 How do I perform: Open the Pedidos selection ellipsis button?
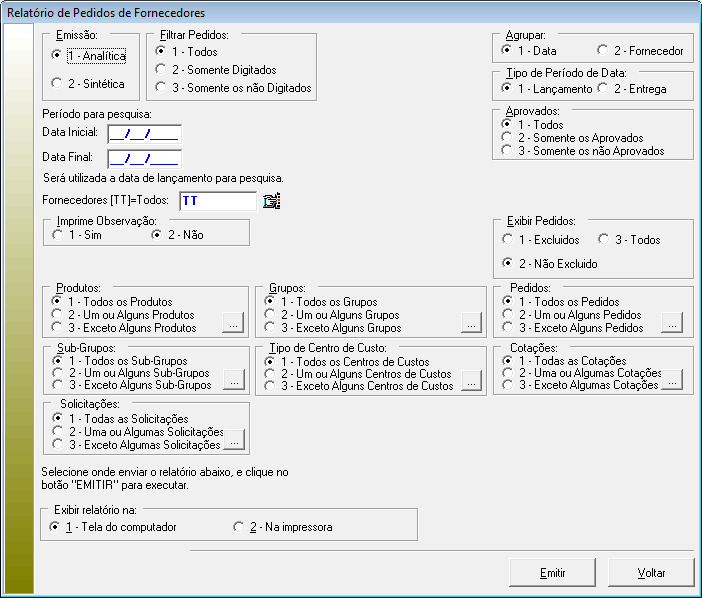[671, 323]
